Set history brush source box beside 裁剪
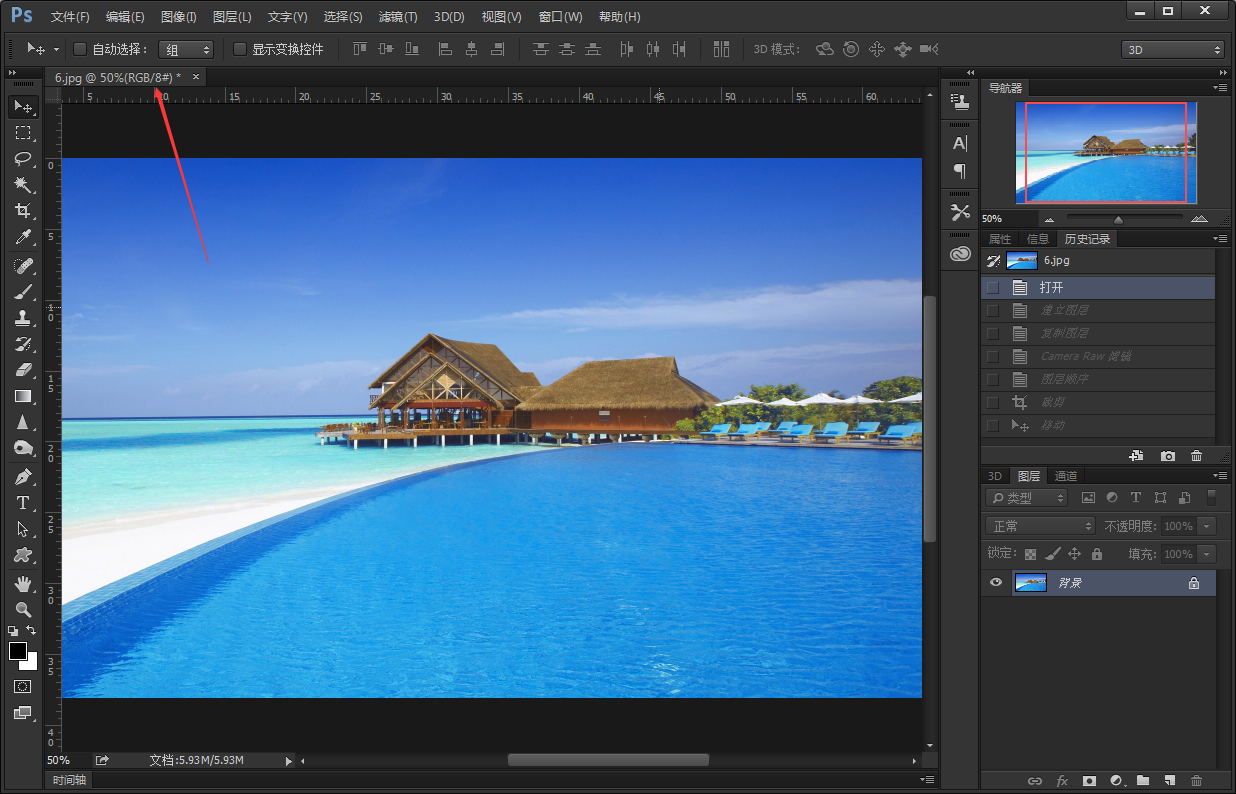The height and width of the screenshot is (794, 1236). click(993, 402)
